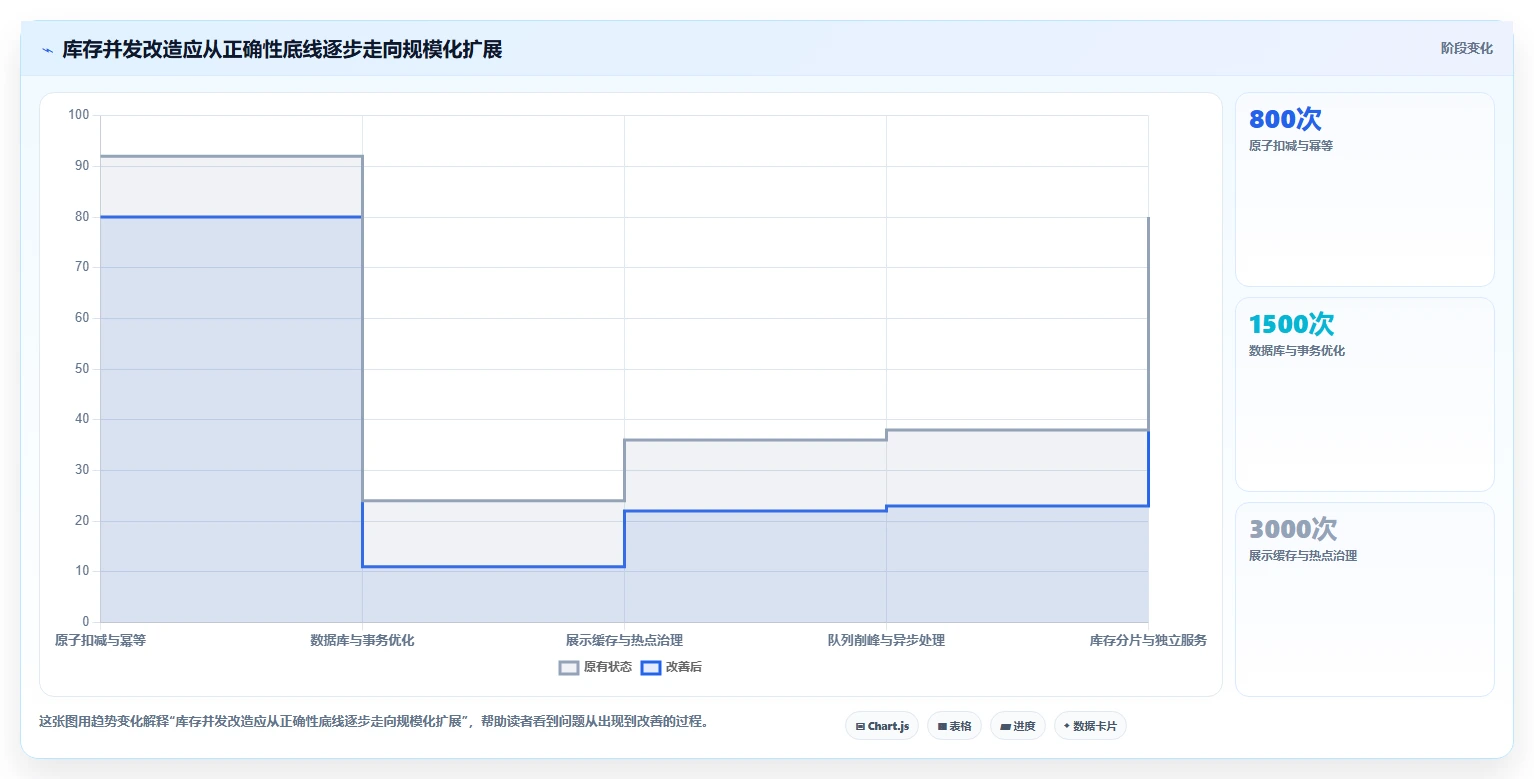The height and width of the screenshot is (779, 1534).
Task: Click the 阶段变化 label in header
Action: click(1467, 48)
